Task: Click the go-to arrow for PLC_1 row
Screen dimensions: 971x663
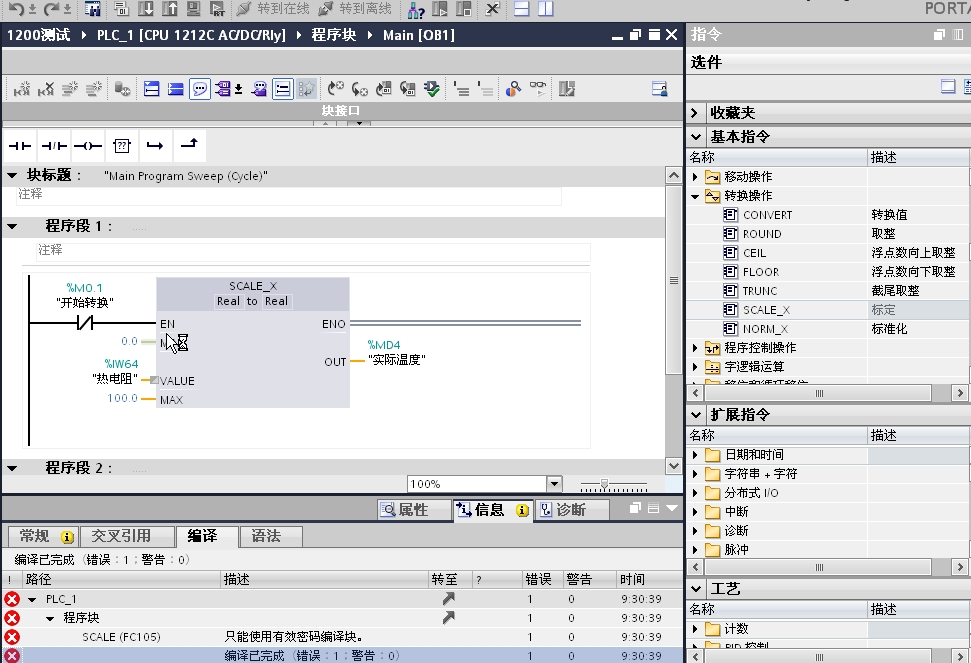Action: tap(448, 599)
